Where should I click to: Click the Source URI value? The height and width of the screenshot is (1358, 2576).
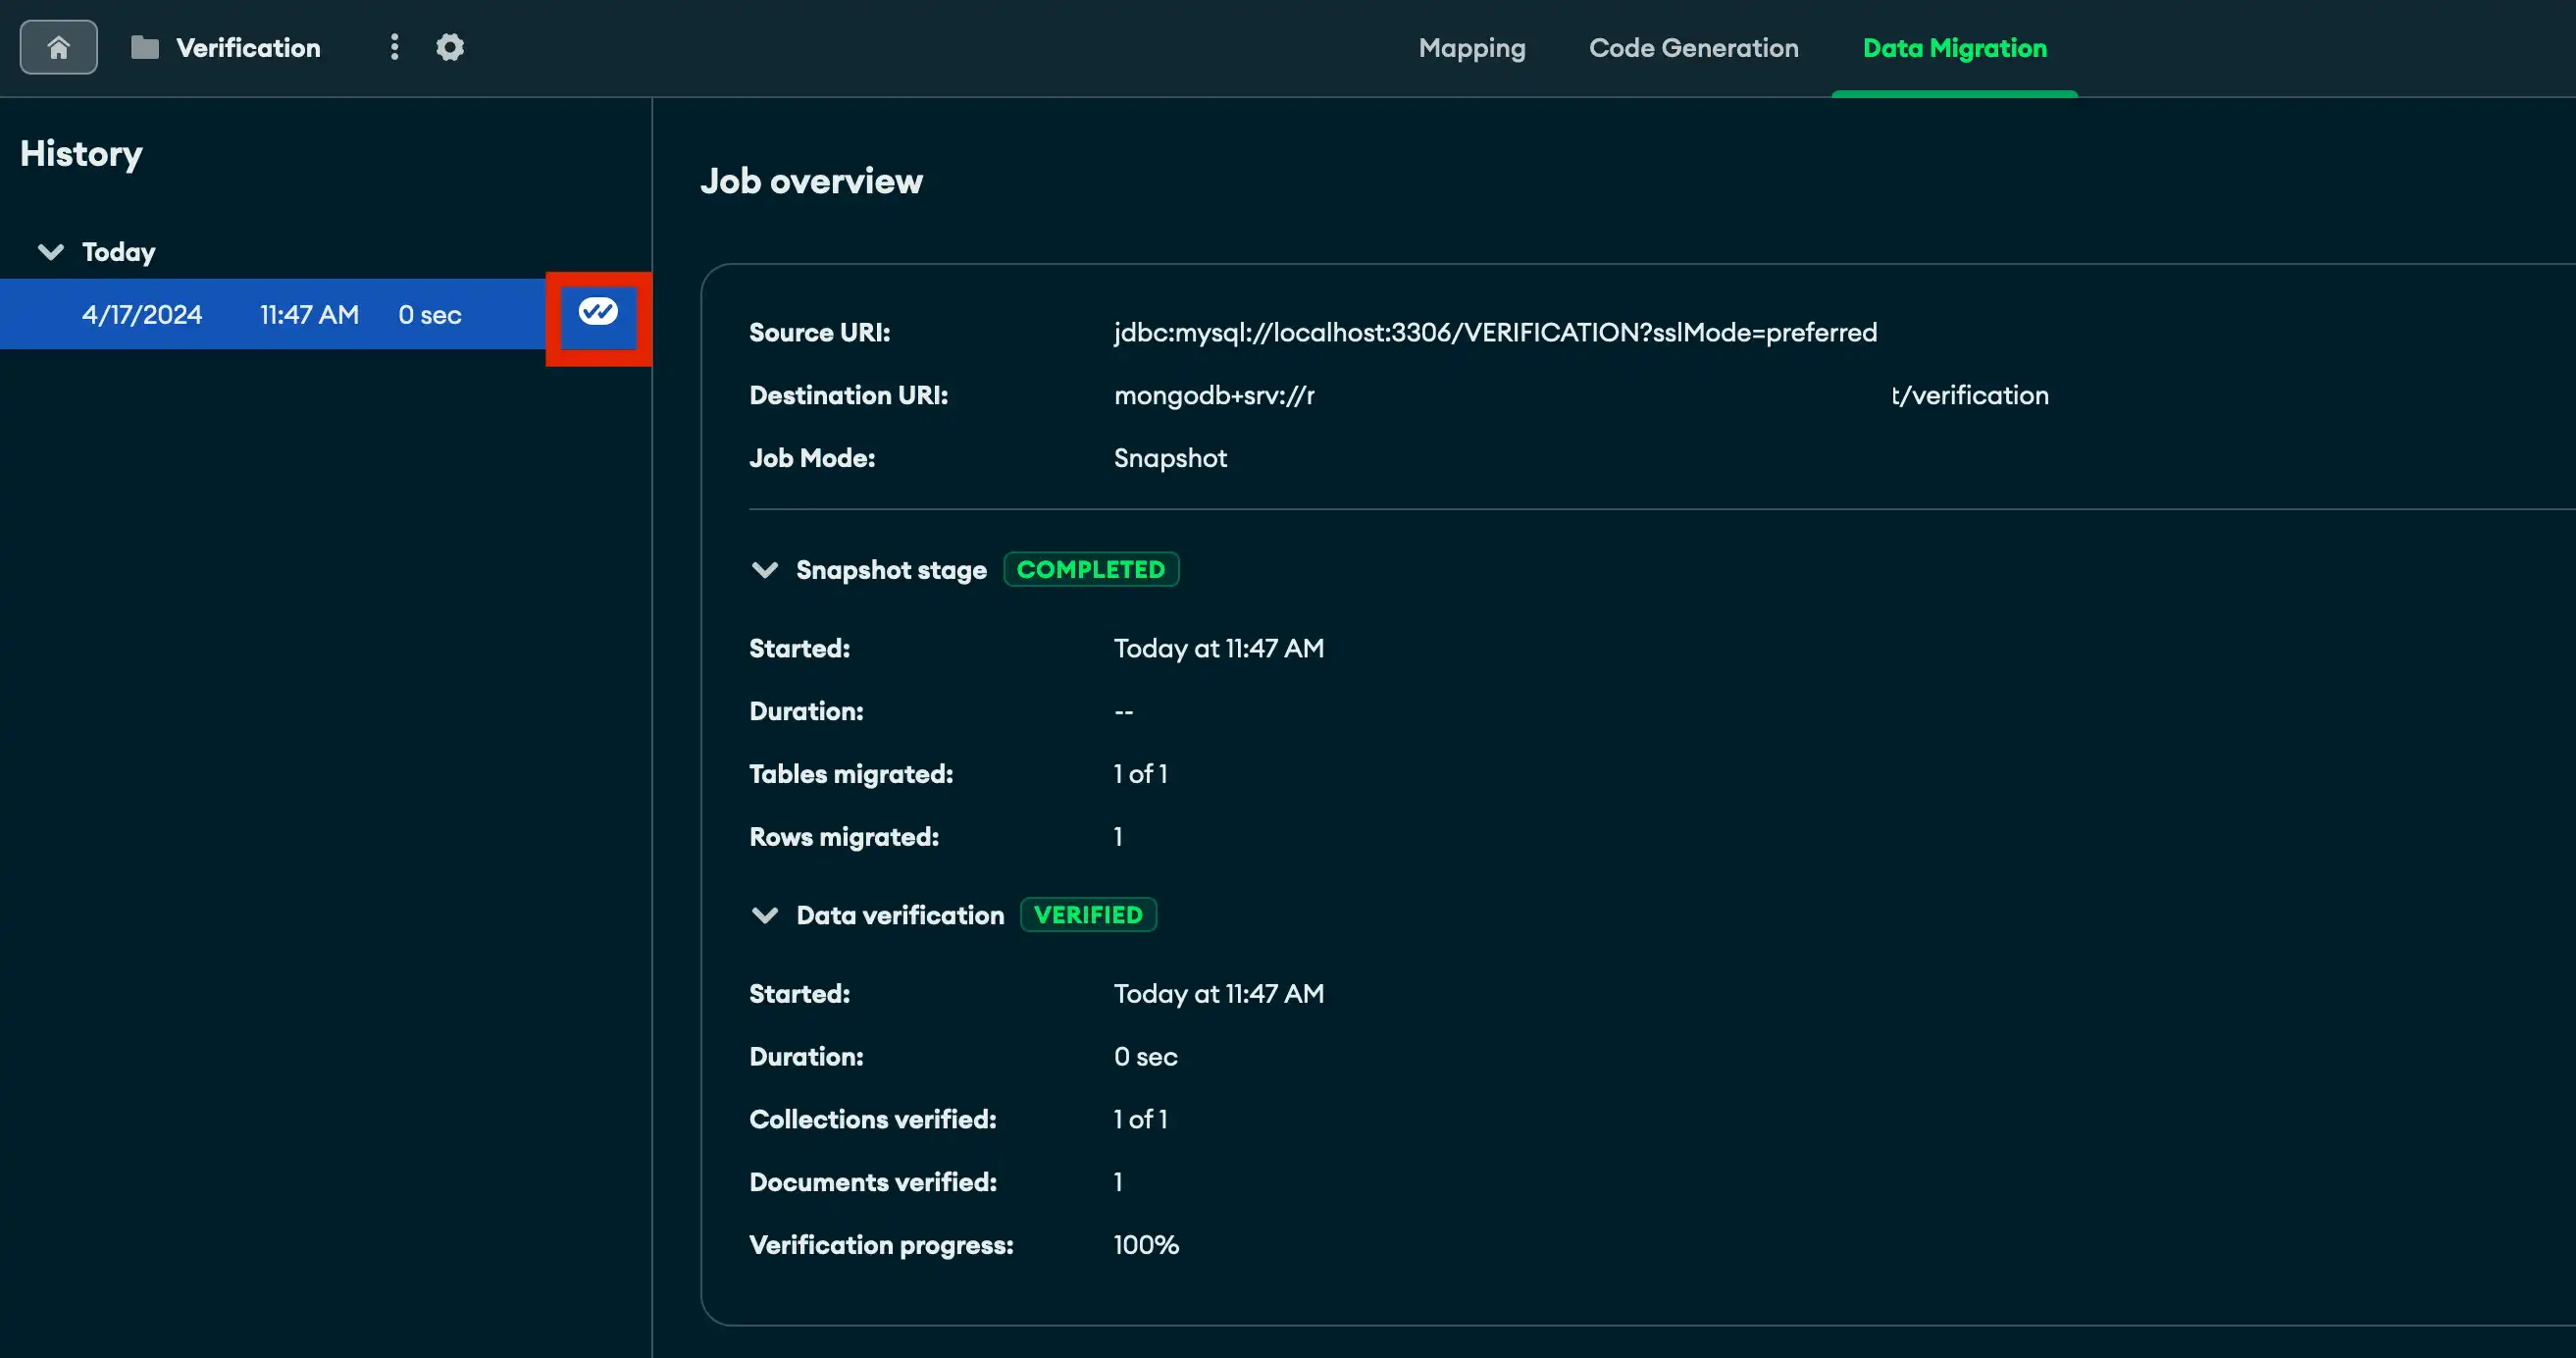pyautogui.click(x=1494, y=332)
